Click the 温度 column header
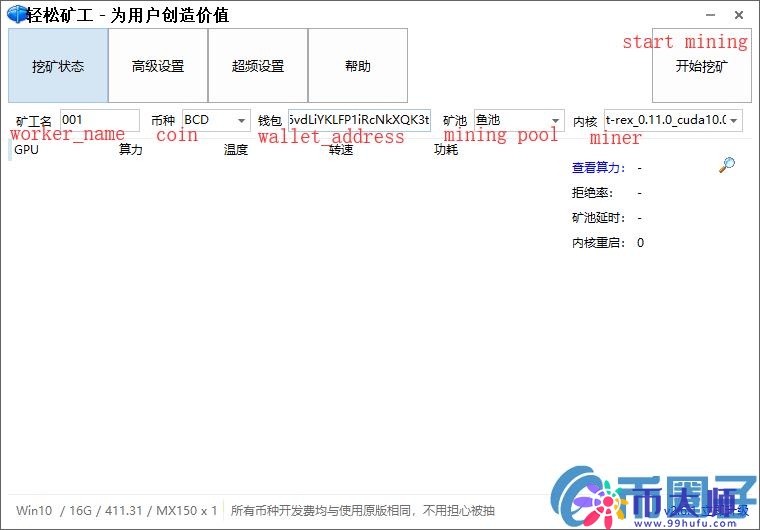Image resolution: width=760 pixels, height=530 pixels. [236, 149]
